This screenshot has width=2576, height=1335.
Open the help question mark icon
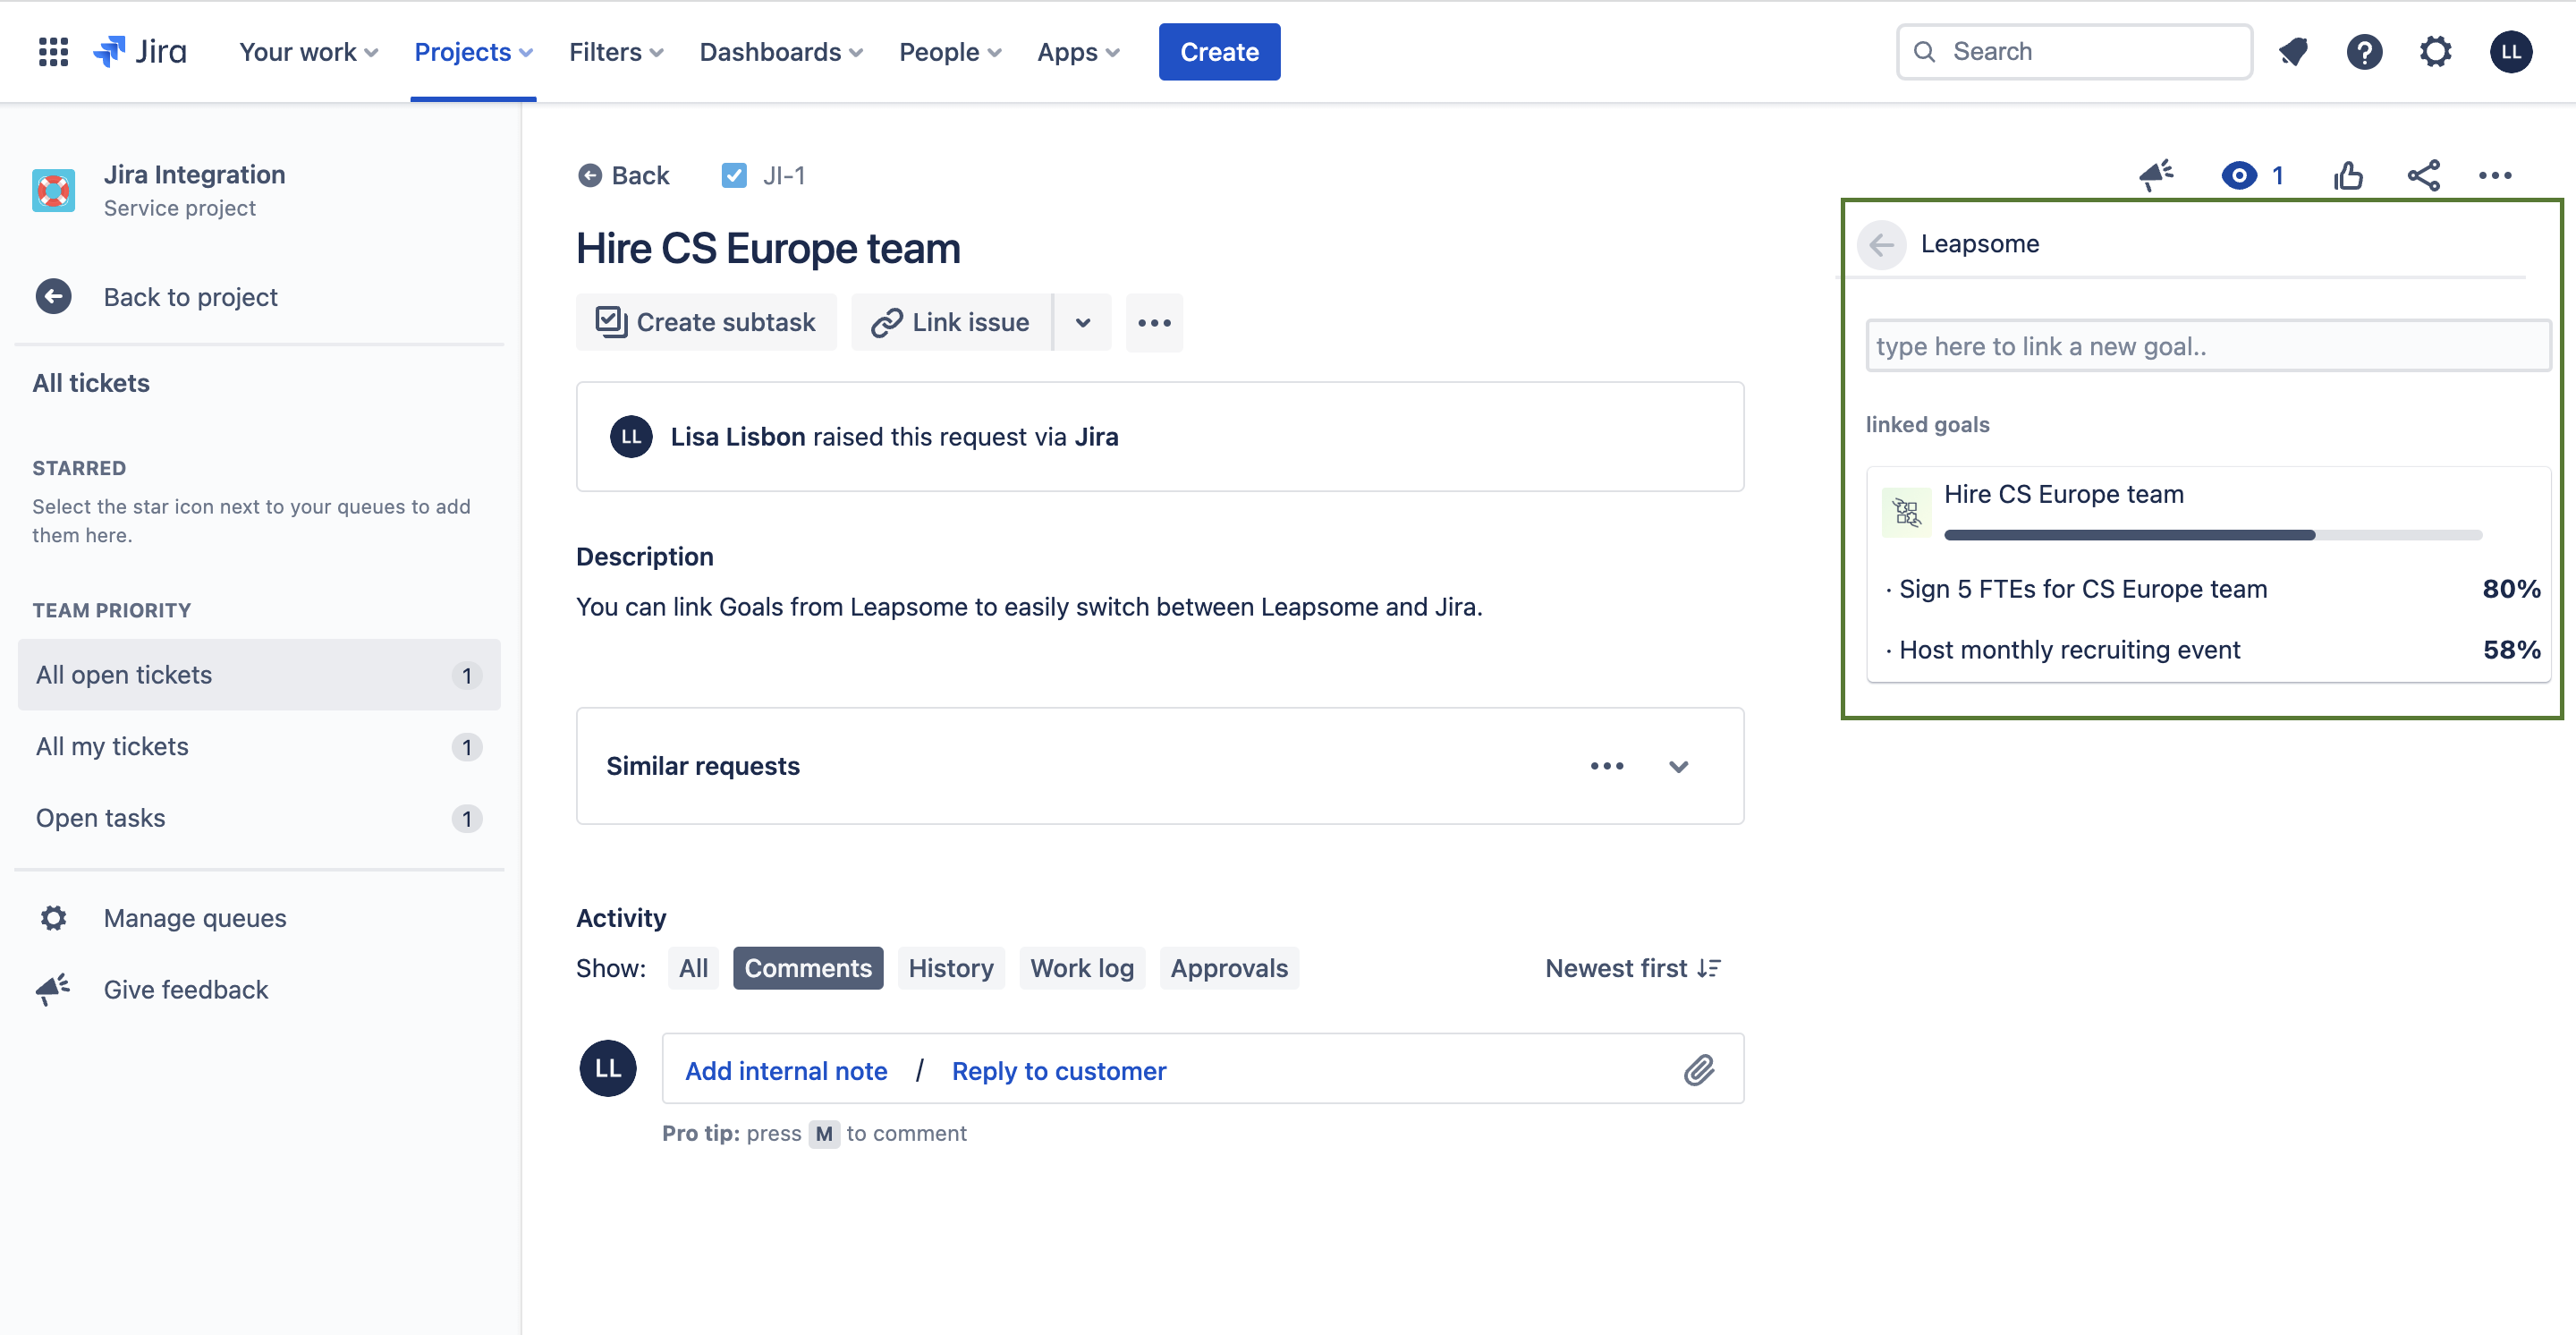[2364, 52]
